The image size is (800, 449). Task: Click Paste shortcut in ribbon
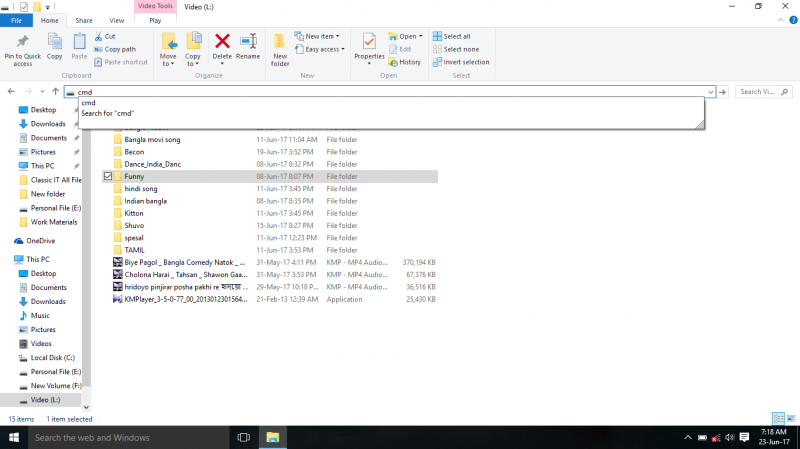click(x=121, y=62)
